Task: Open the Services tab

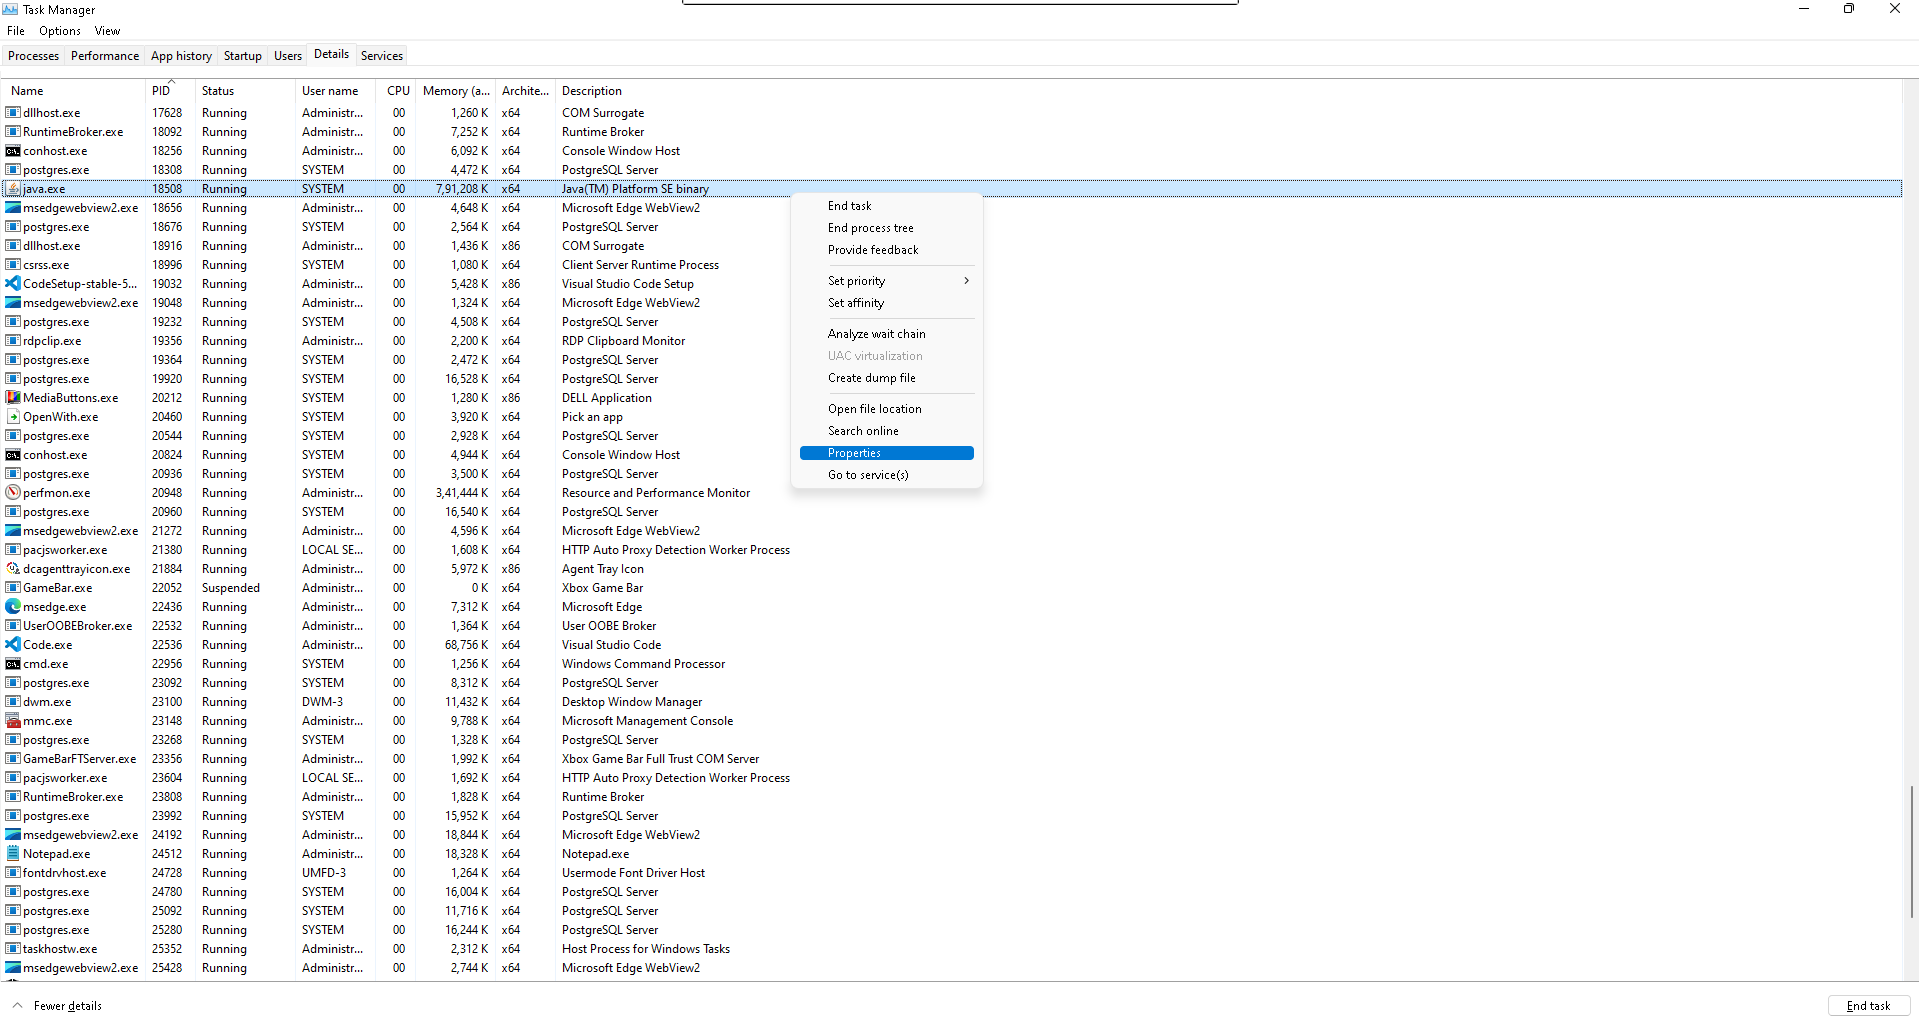Action: [x=382, y=56]
